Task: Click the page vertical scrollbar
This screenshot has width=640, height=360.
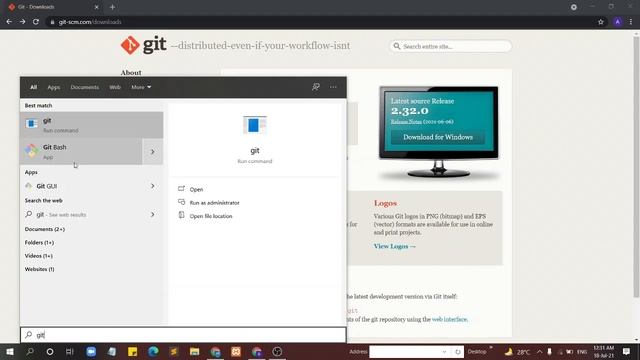Action: (x=636, y=167)
